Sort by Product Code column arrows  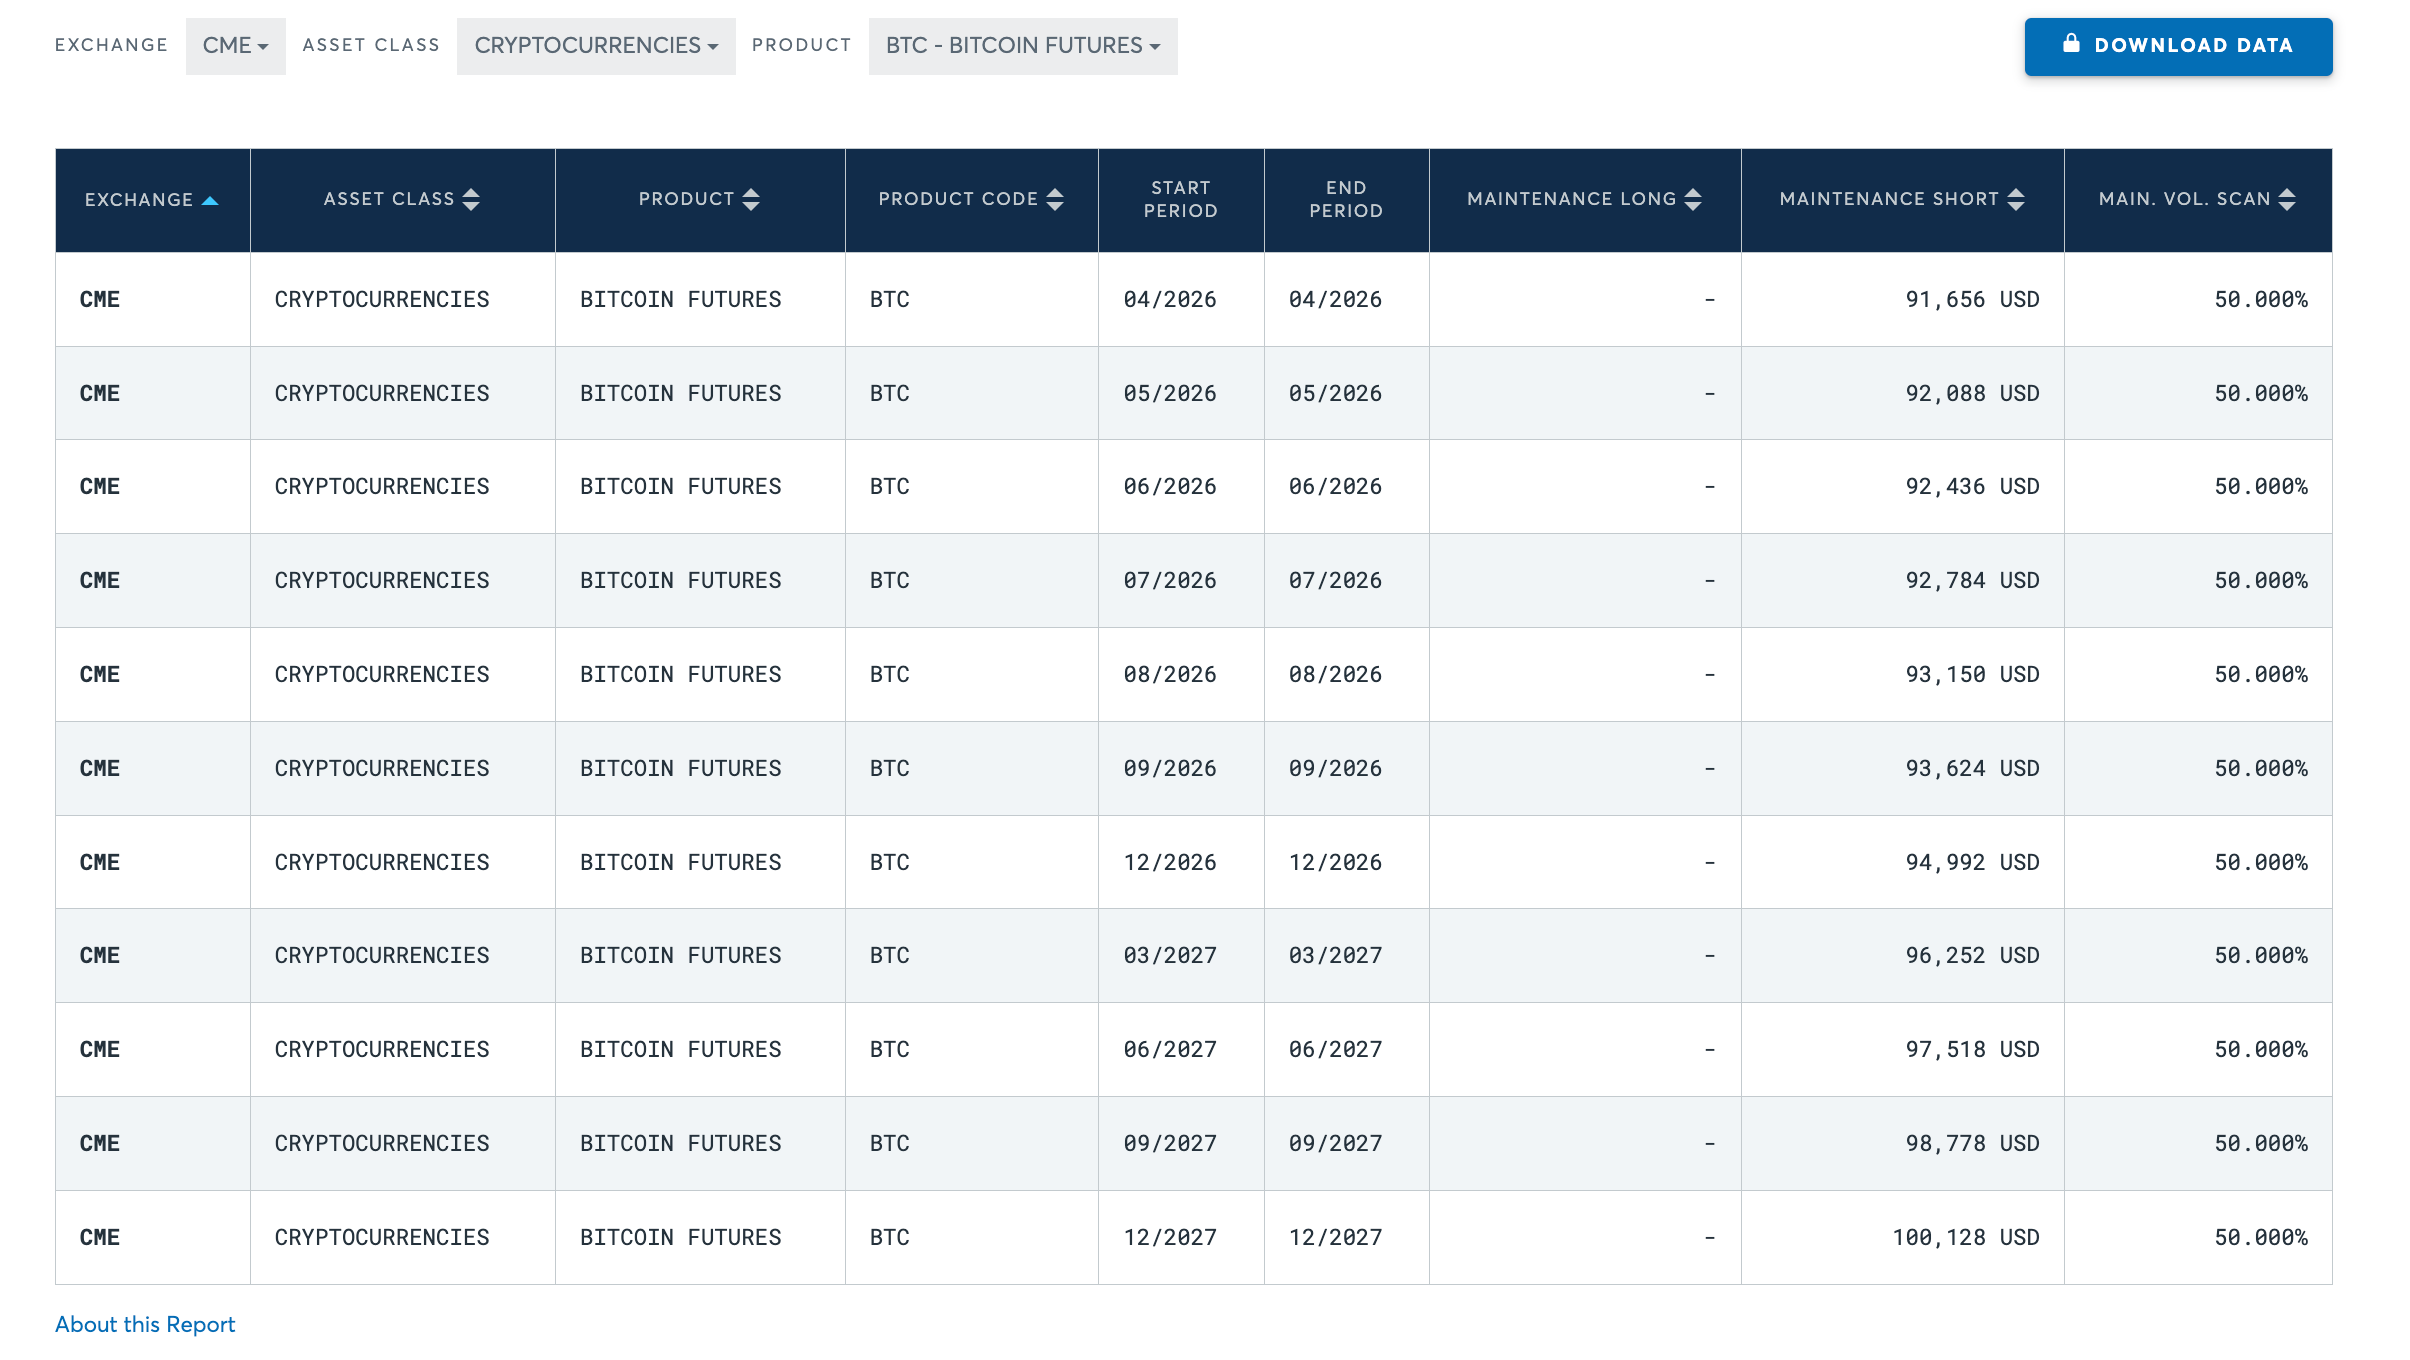point(1055,199)
